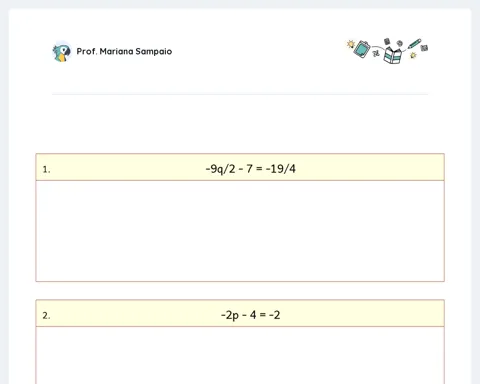Click the gray page icon above book

(387, 41)
